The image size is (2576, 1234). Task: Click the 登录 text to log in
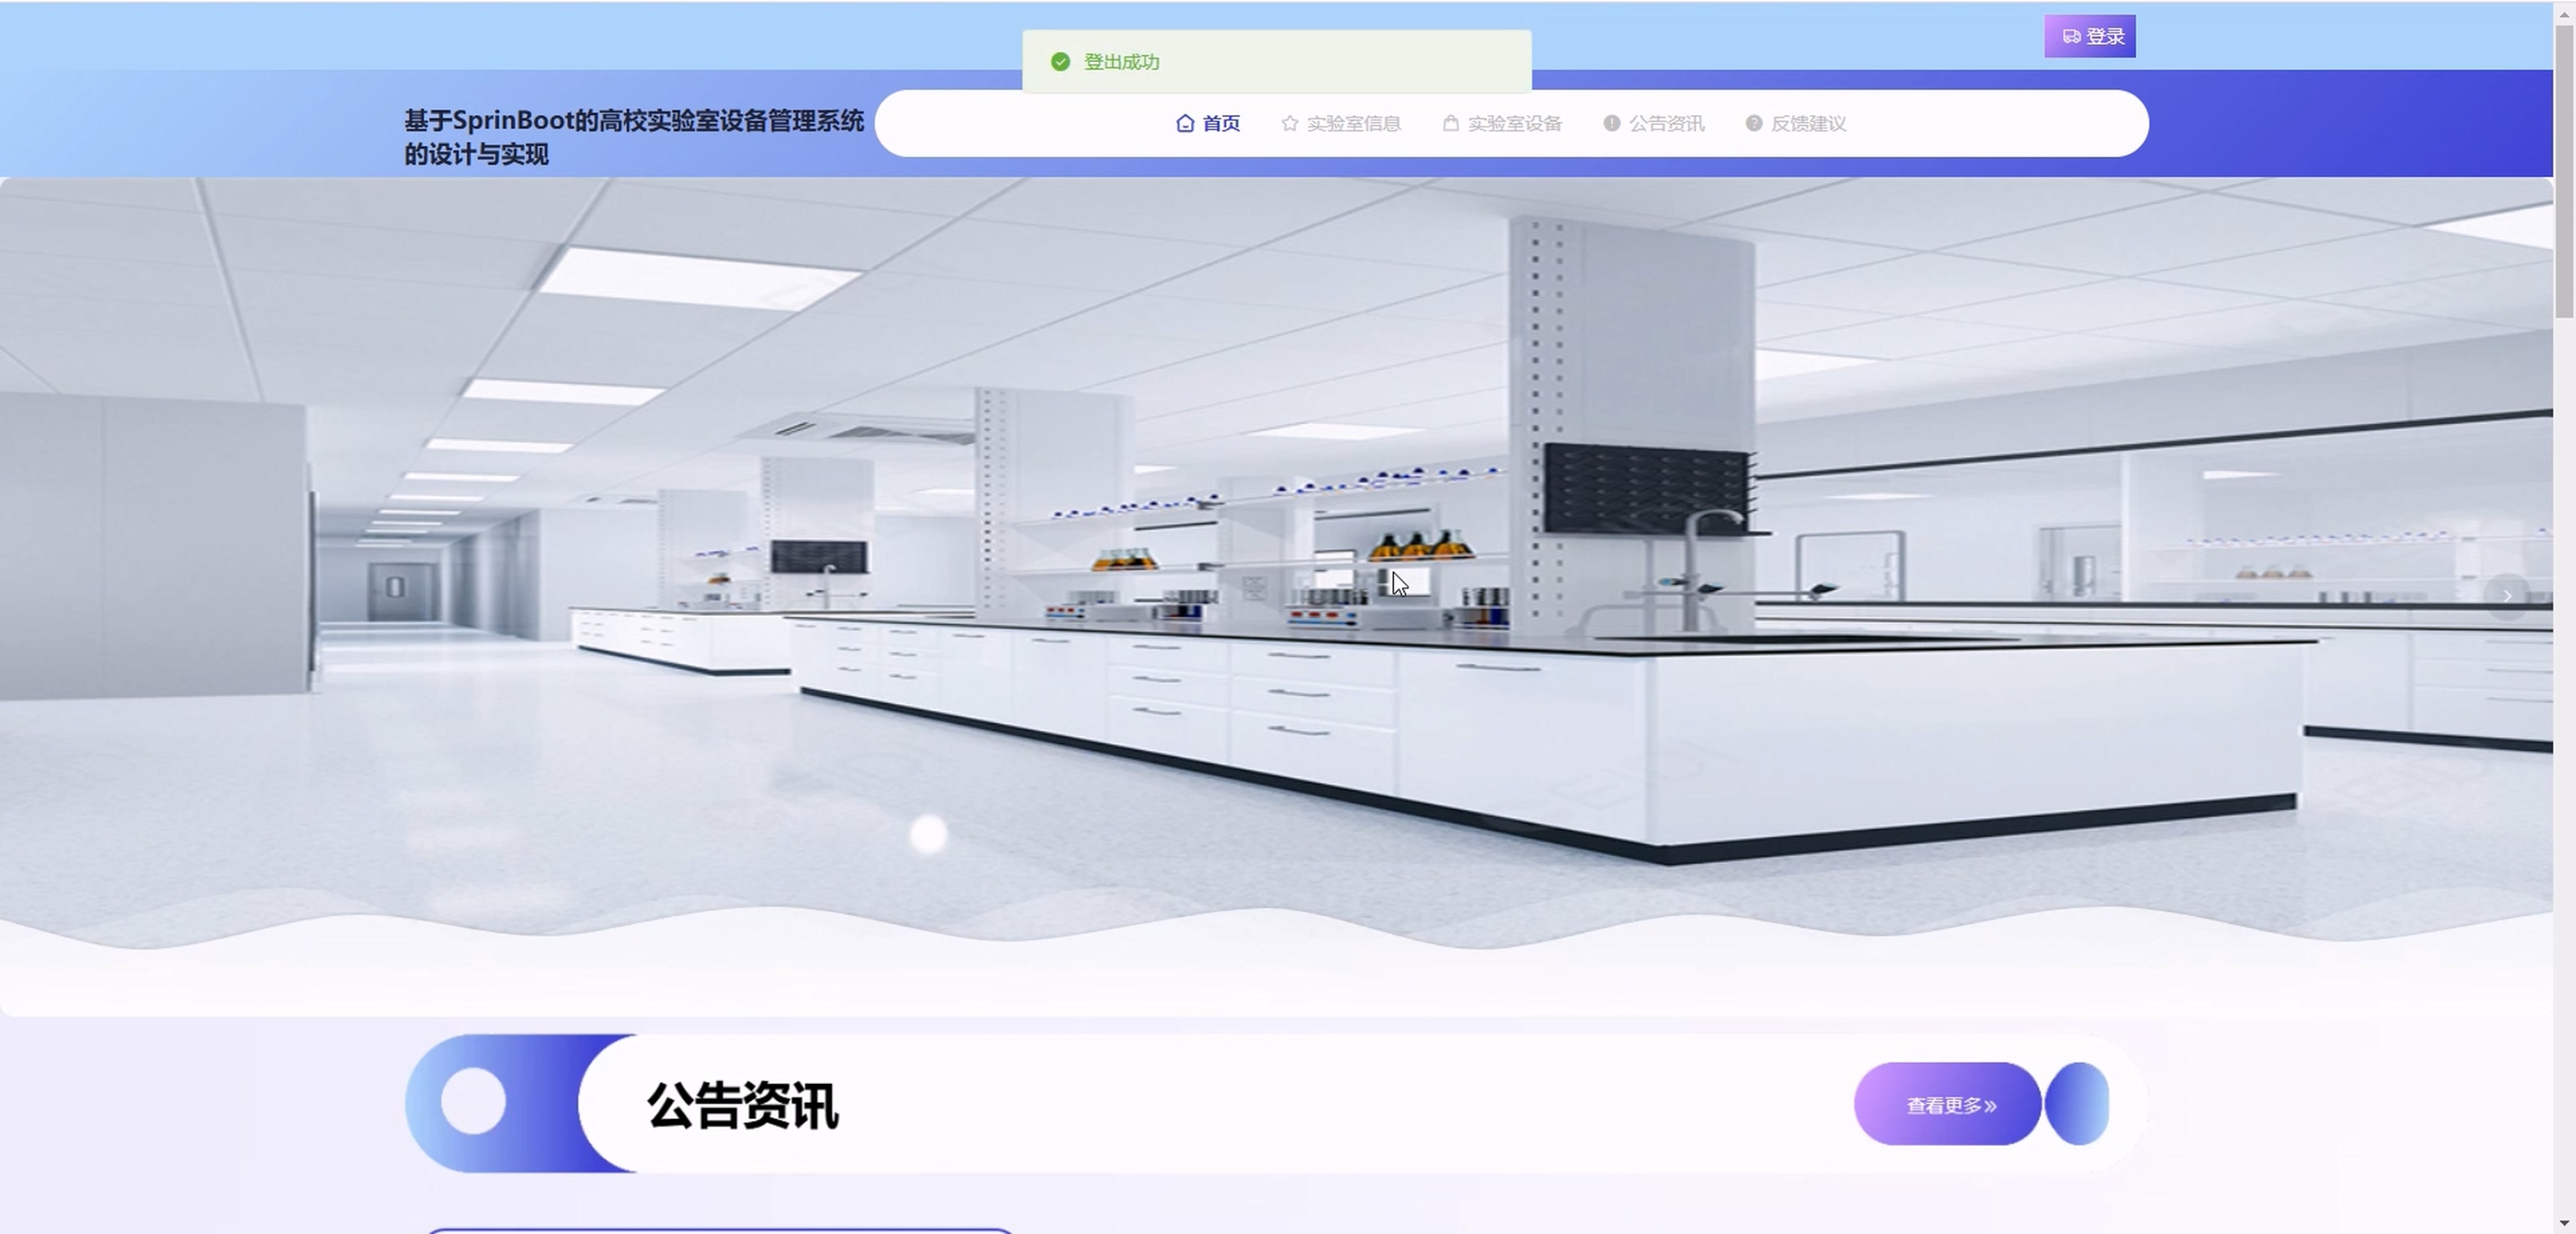[2105, 36]
